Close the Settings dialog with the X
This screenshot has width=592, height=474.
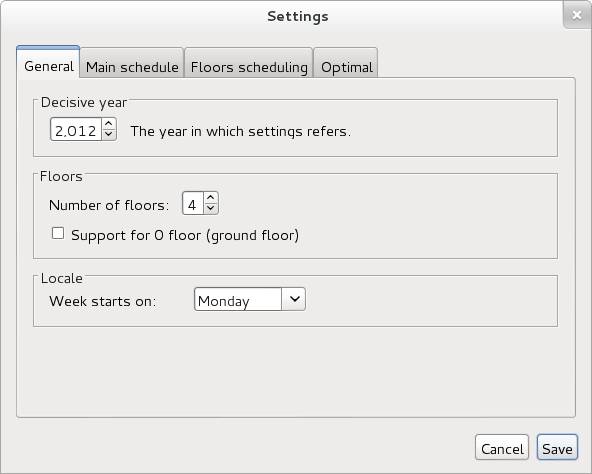pos(577,15)
